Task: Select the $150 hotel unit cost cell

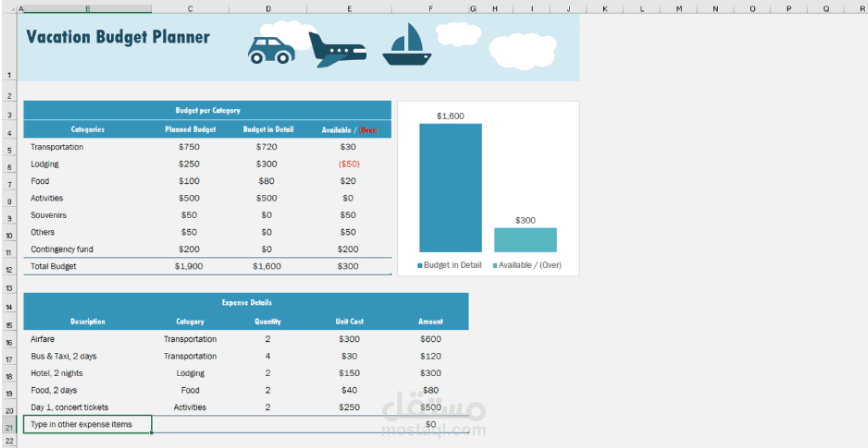Action: [x=349, y=373]
